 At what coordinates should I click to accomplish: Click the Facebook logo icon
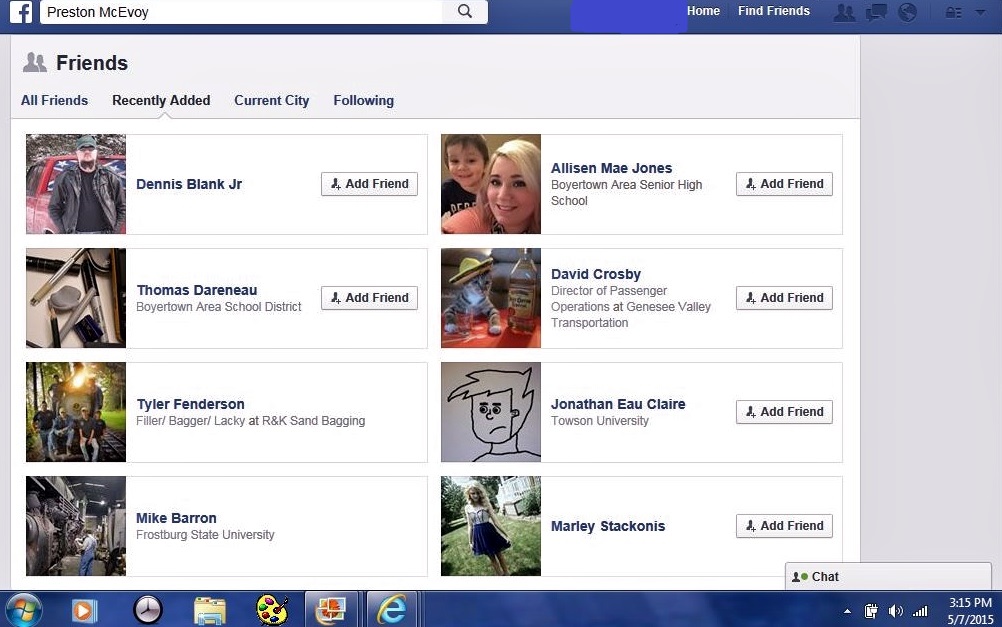click(20, 12)
